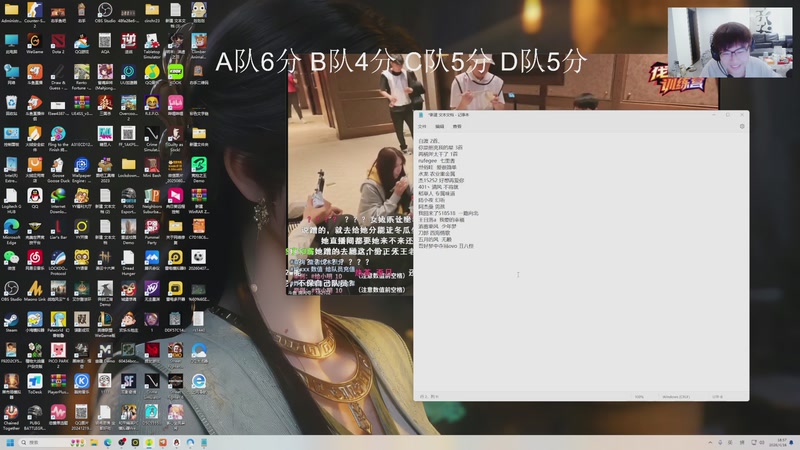Open QQ penguin icon in the taskbar

(177, 442)
